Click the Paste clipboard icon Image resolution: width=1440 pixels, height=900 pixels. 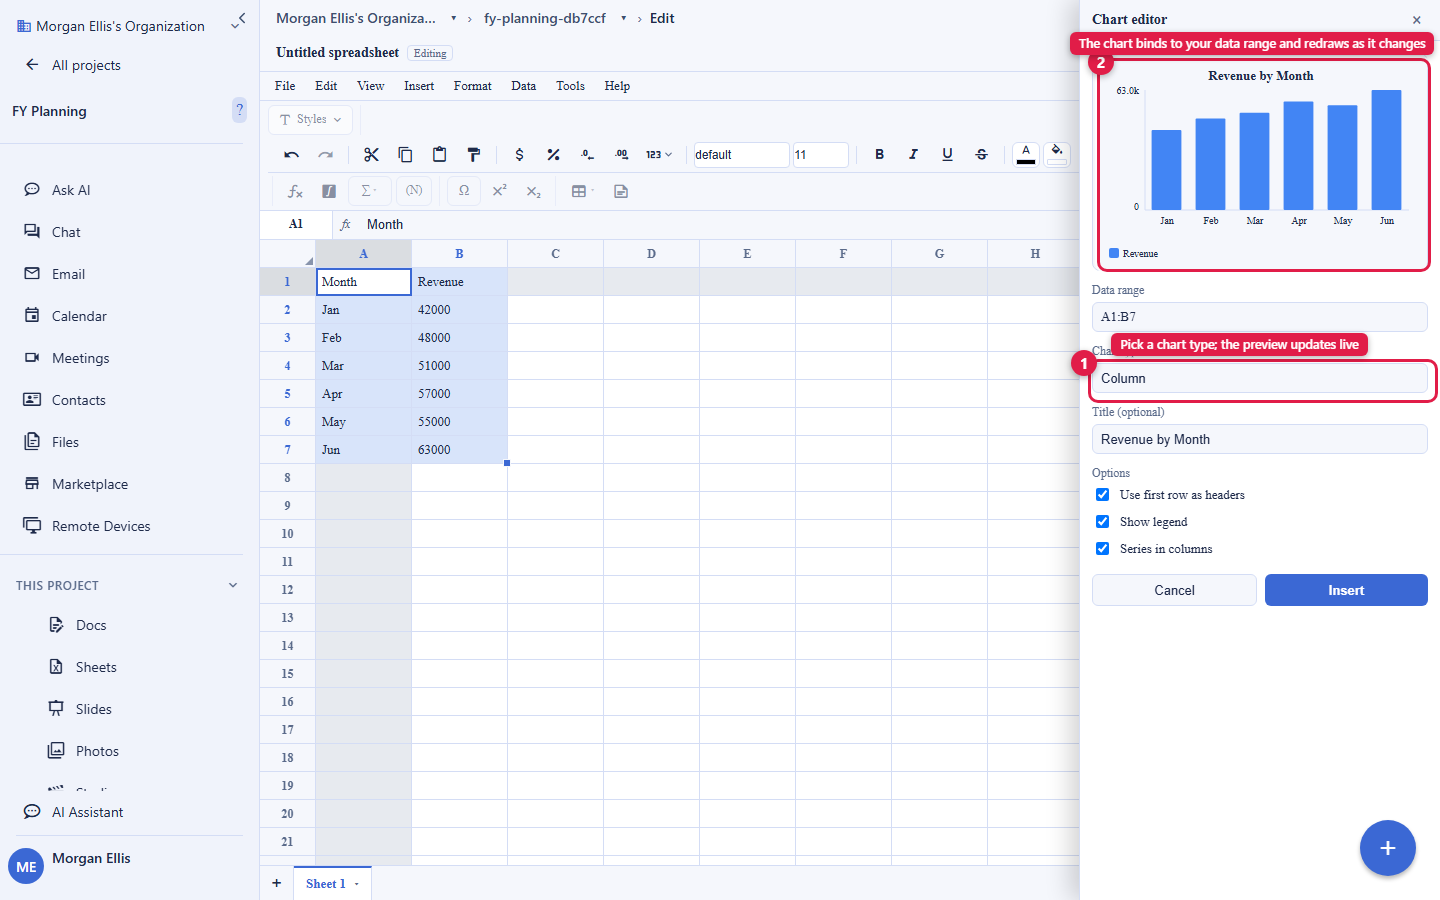click(439, 155)
